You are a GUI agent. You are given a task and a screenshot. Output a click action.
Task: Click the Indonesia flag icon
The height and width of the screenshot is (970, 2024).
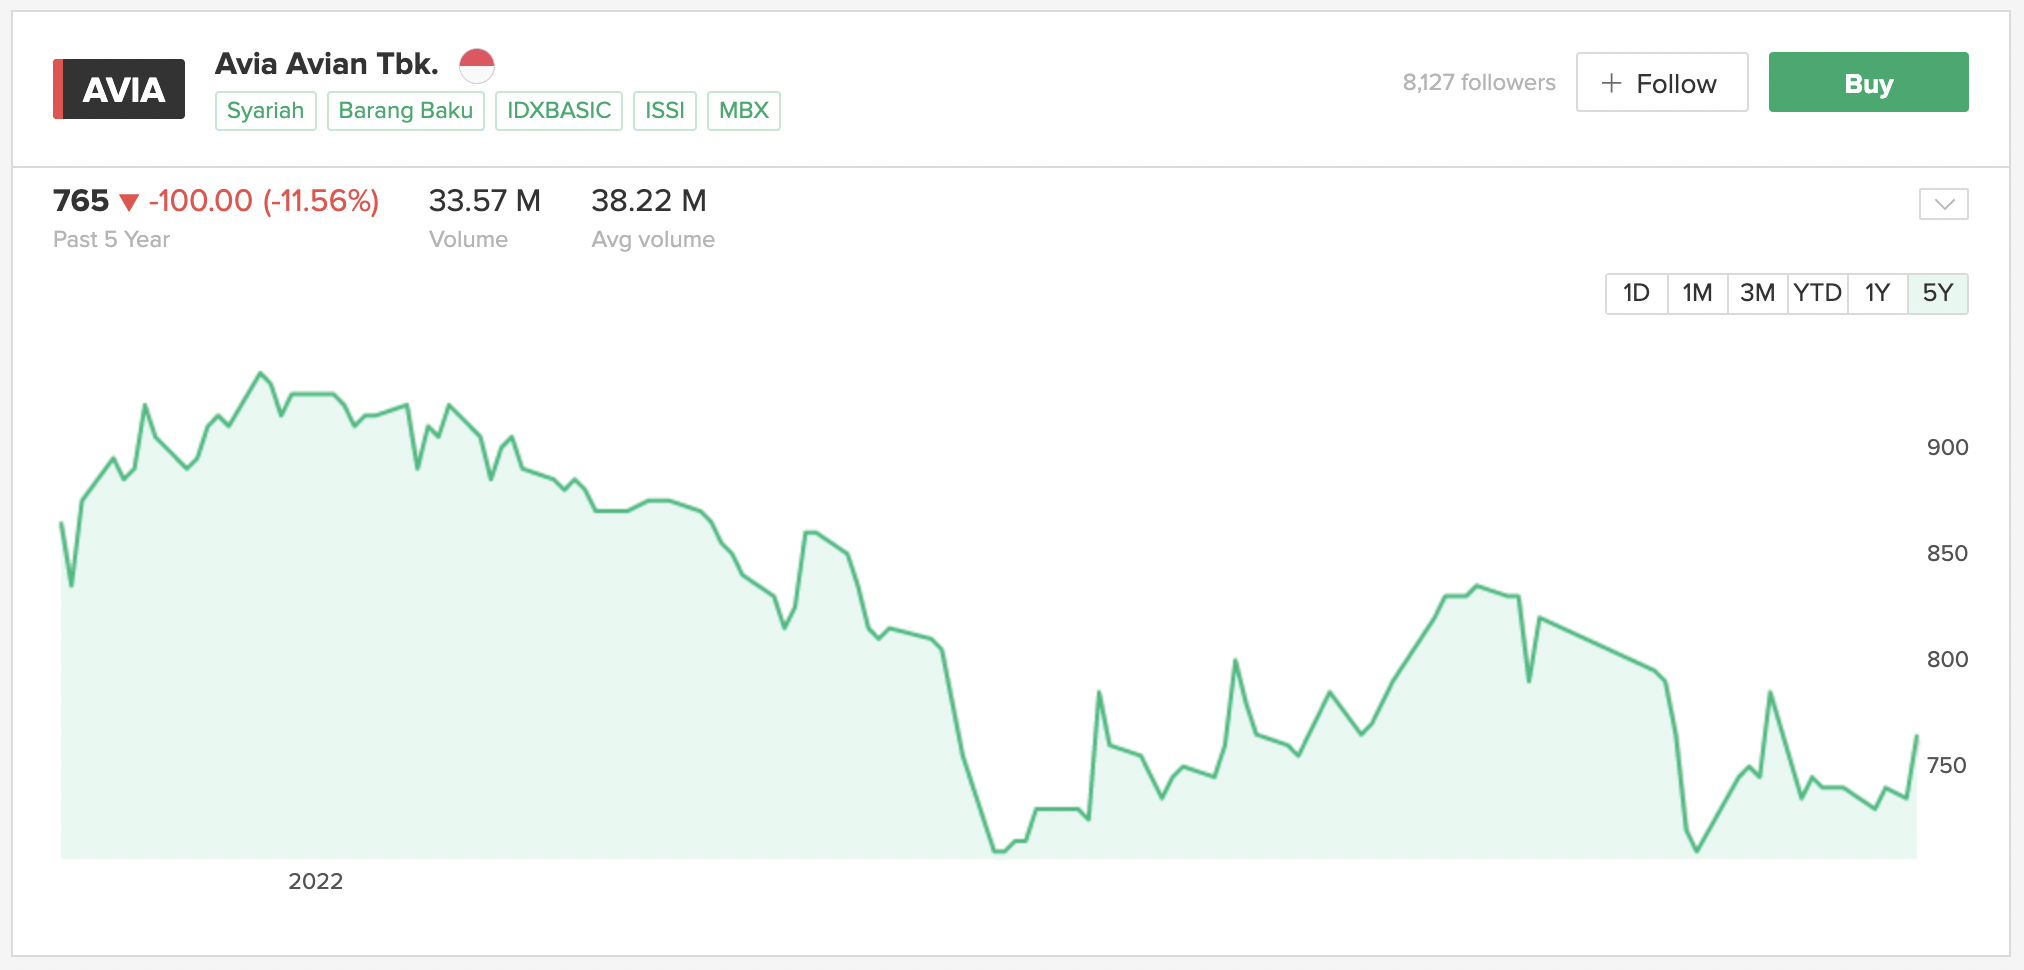(x=477, y=66)
